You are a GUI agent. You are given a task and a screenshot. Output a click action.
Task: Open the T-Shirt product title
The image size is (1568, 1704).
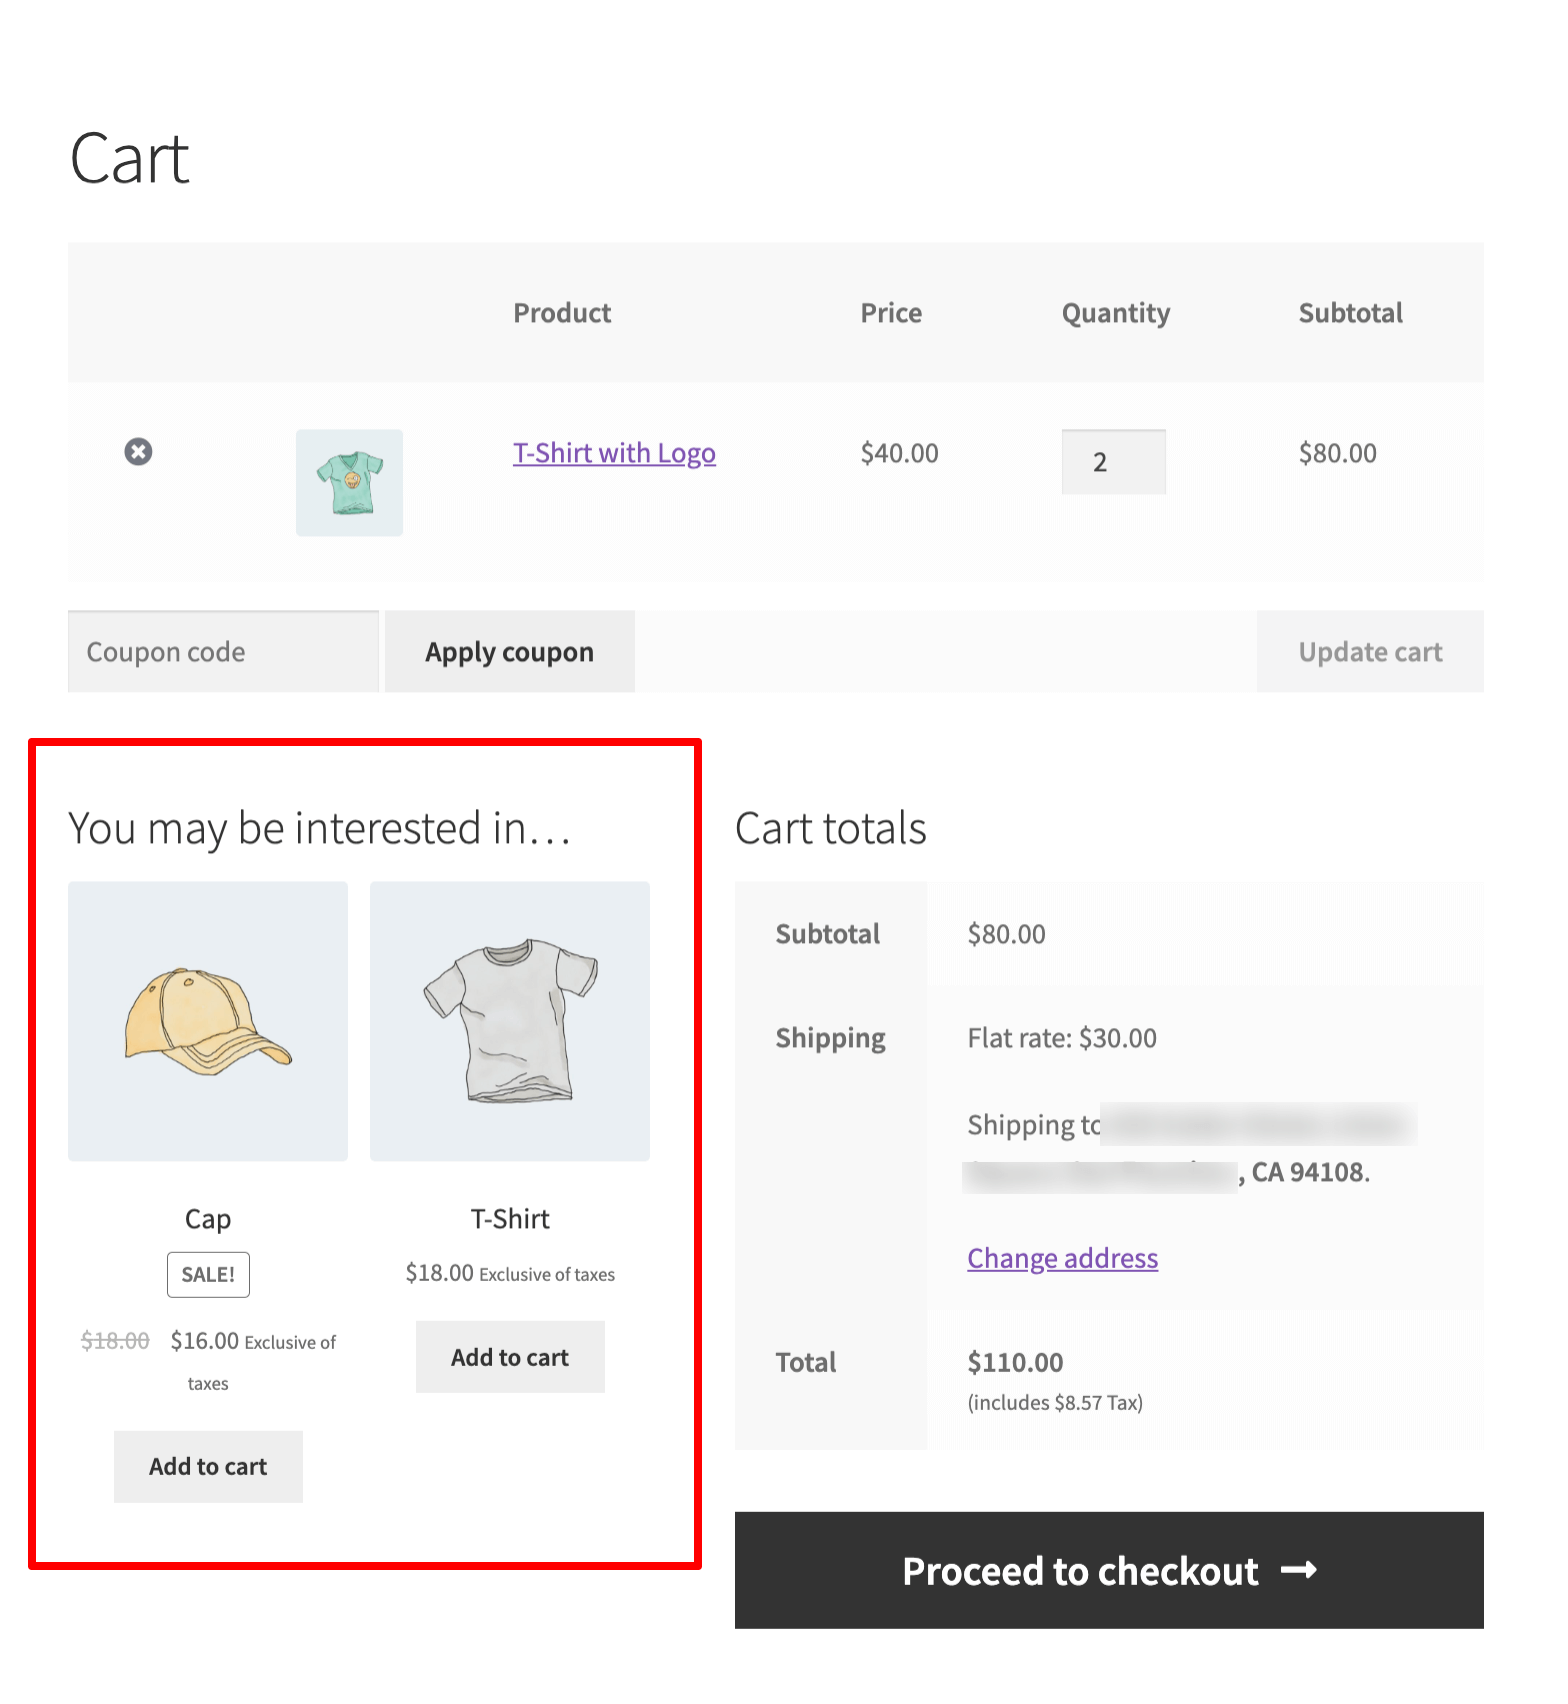point(510,1219)
